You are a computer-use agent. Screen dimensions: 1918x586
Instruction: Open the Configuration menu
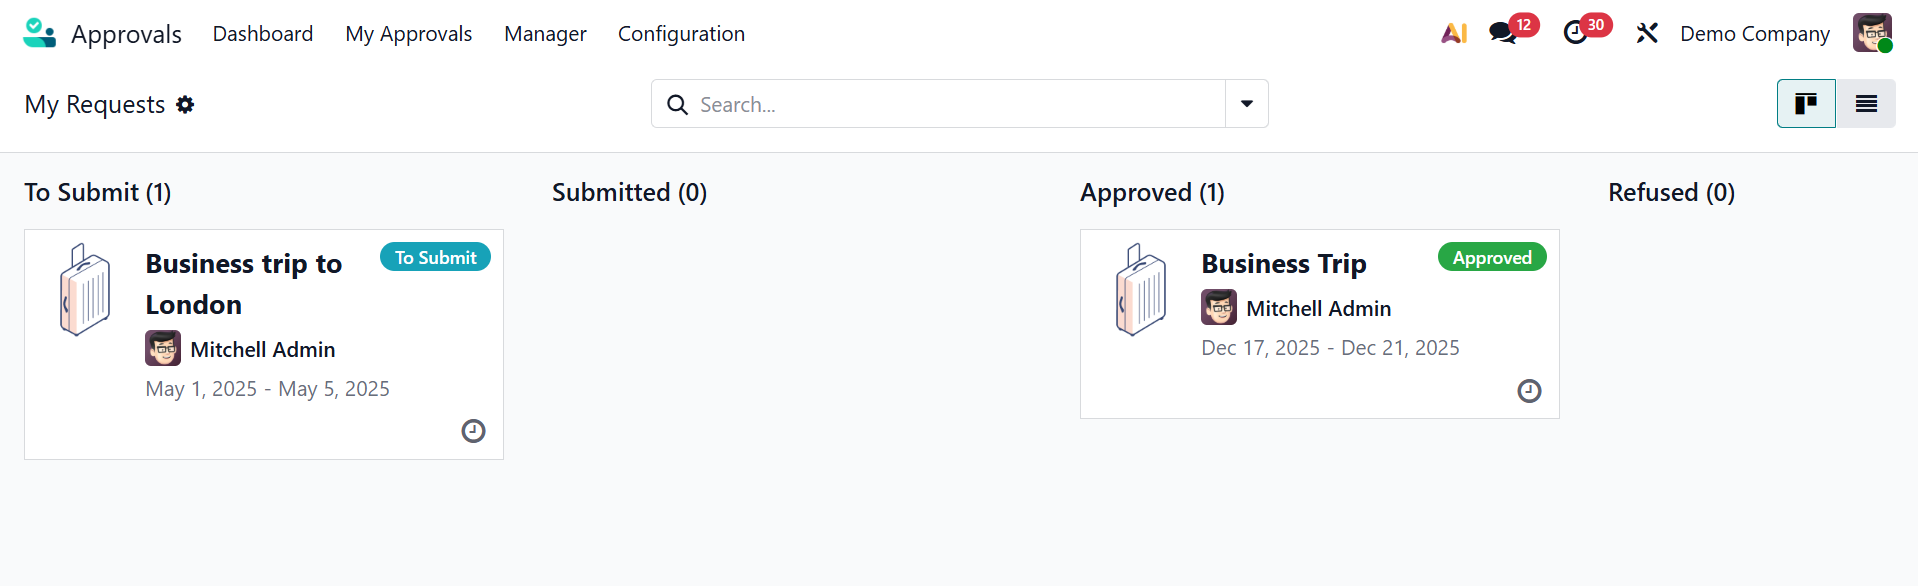click(681, 34)
